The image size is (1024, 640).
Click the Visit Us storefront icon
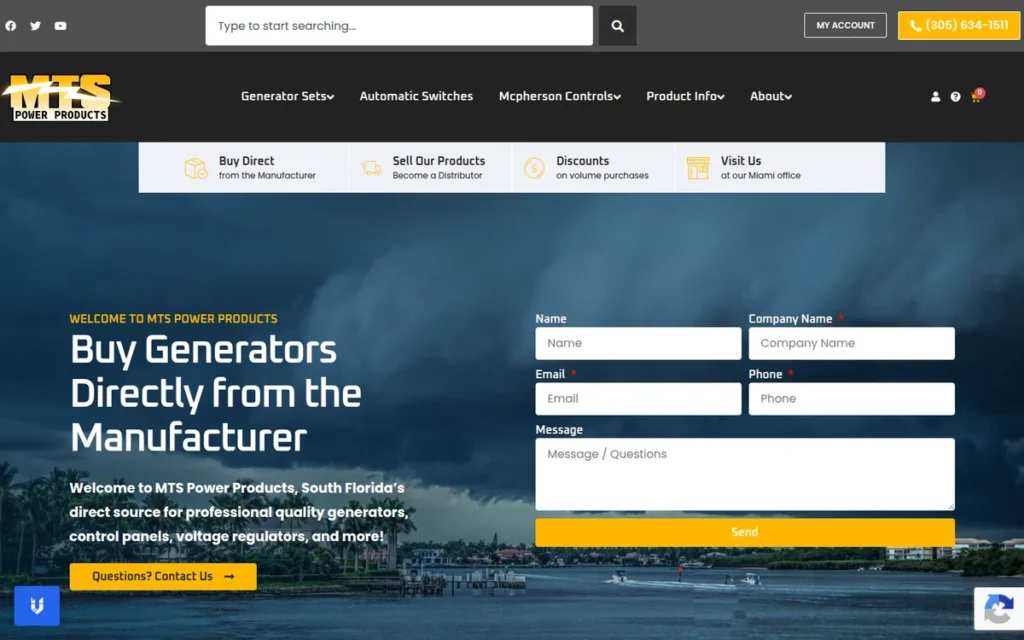coord(697,168)
